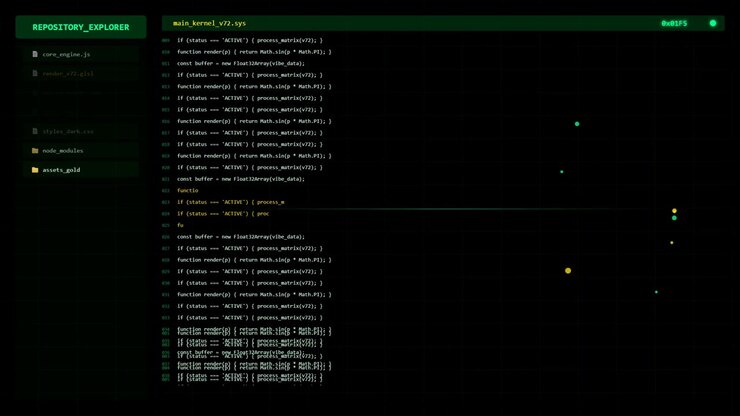This screenshot has width=740, height=416.
Task: Click the file icon beside core_engine.js
Action: pyautogui.click(x=35, y=54)
